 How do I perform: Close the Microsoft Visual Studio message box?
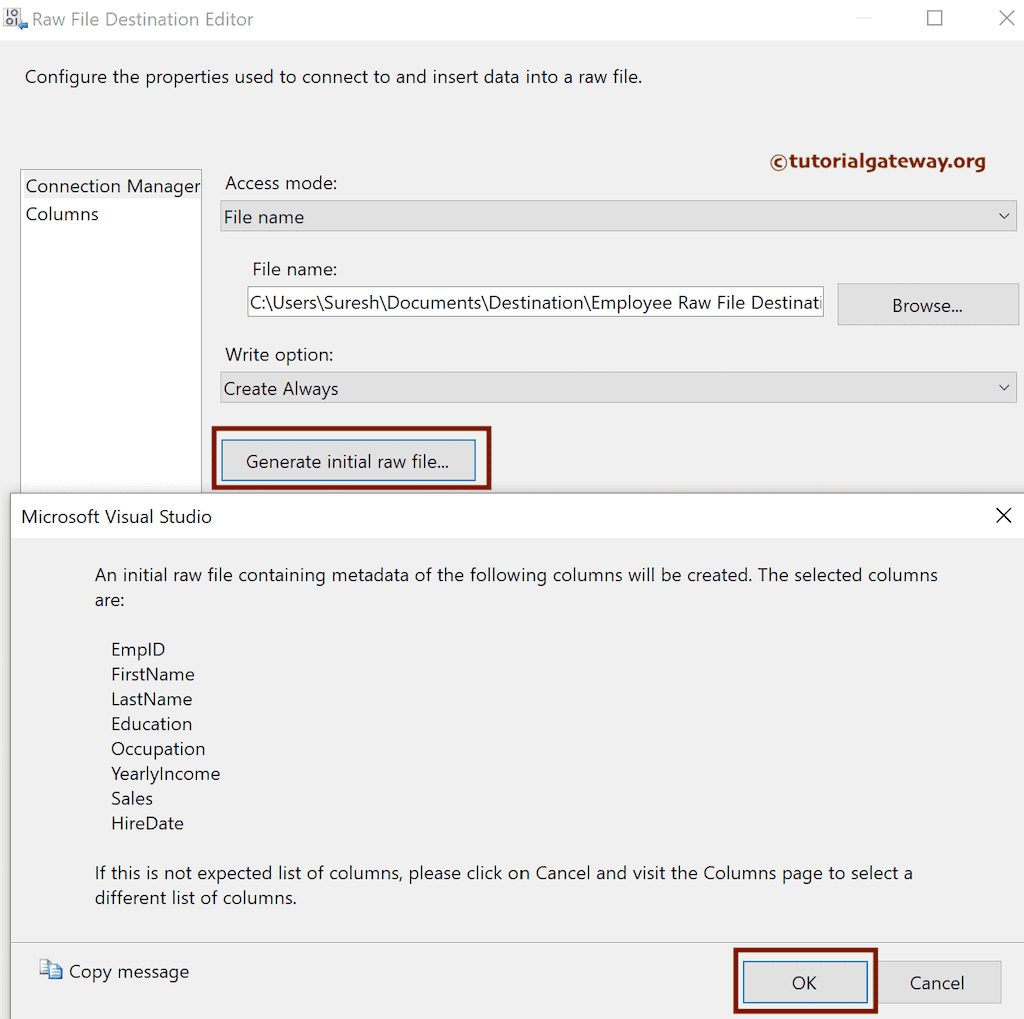point(1003,516)
